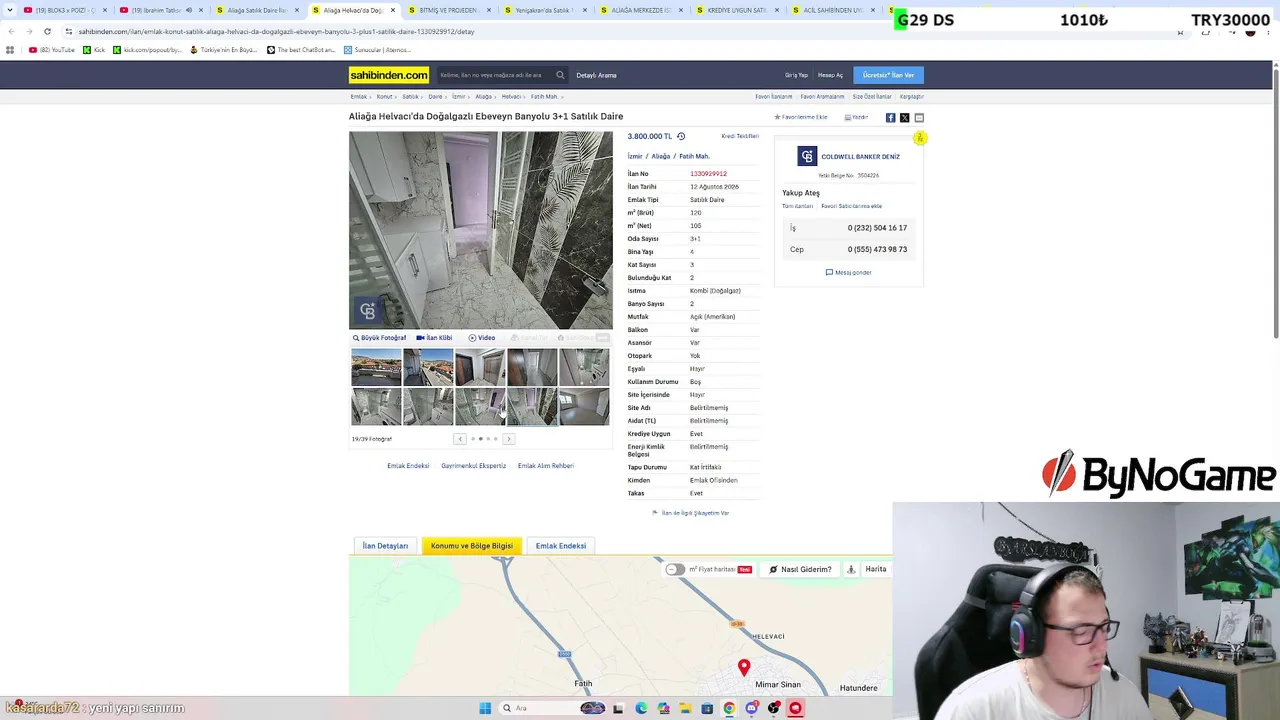The image size is (1280, 720).
Task: Go back in browser history
Action: coord(11,31)
